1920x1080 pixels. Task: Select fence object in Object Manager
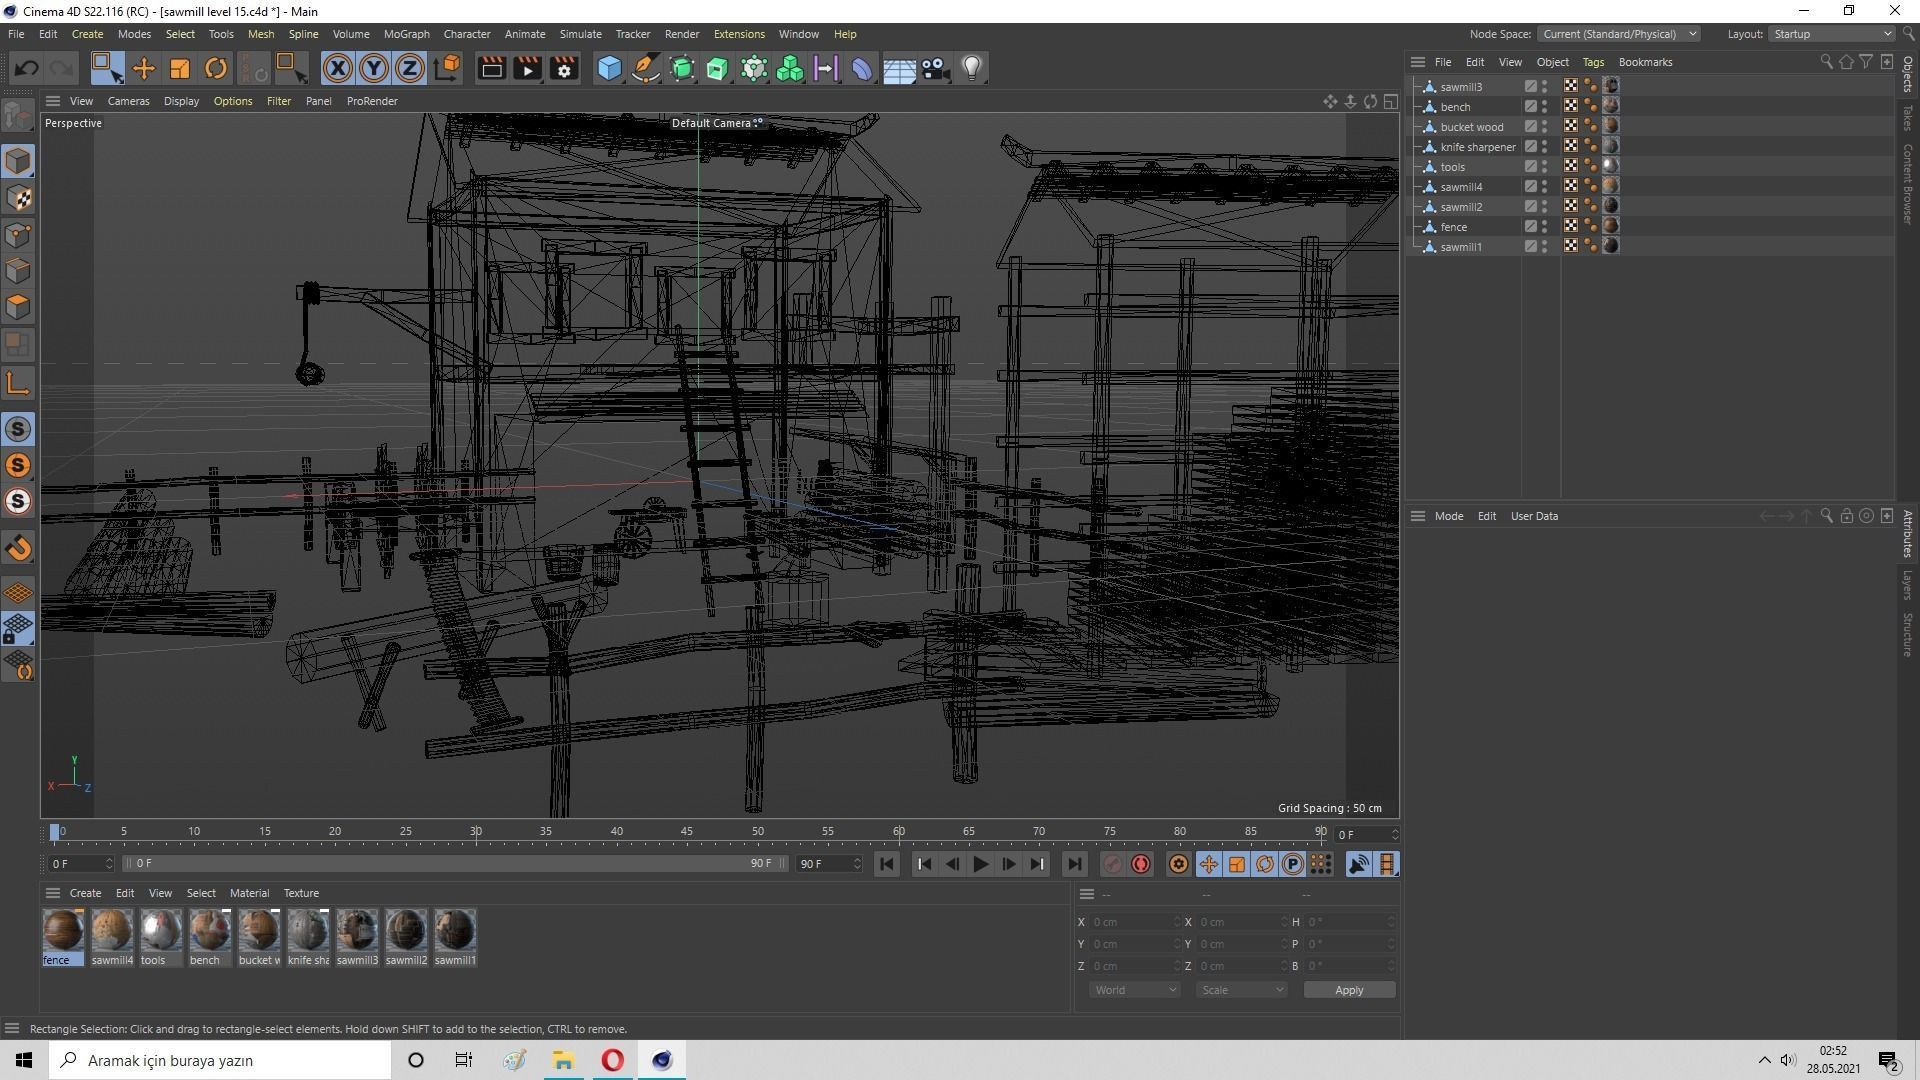click(x=1453, y=227)
